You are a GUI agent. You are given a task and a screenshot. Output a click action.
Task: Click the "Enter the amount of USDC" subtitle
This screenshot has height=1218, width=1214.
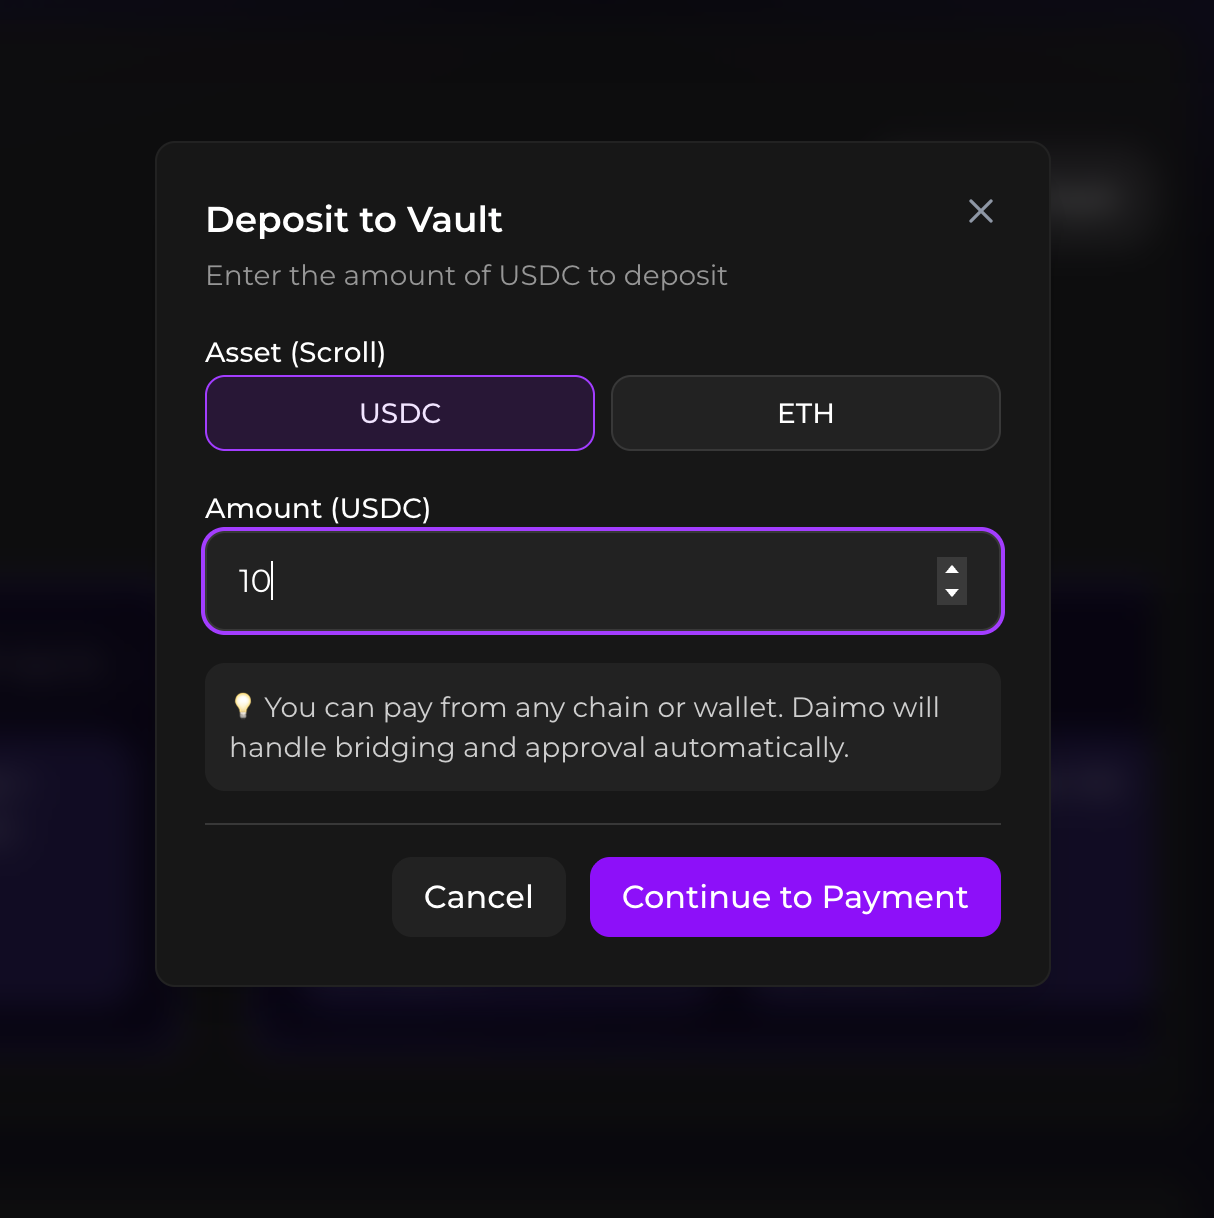click(466, 276)
